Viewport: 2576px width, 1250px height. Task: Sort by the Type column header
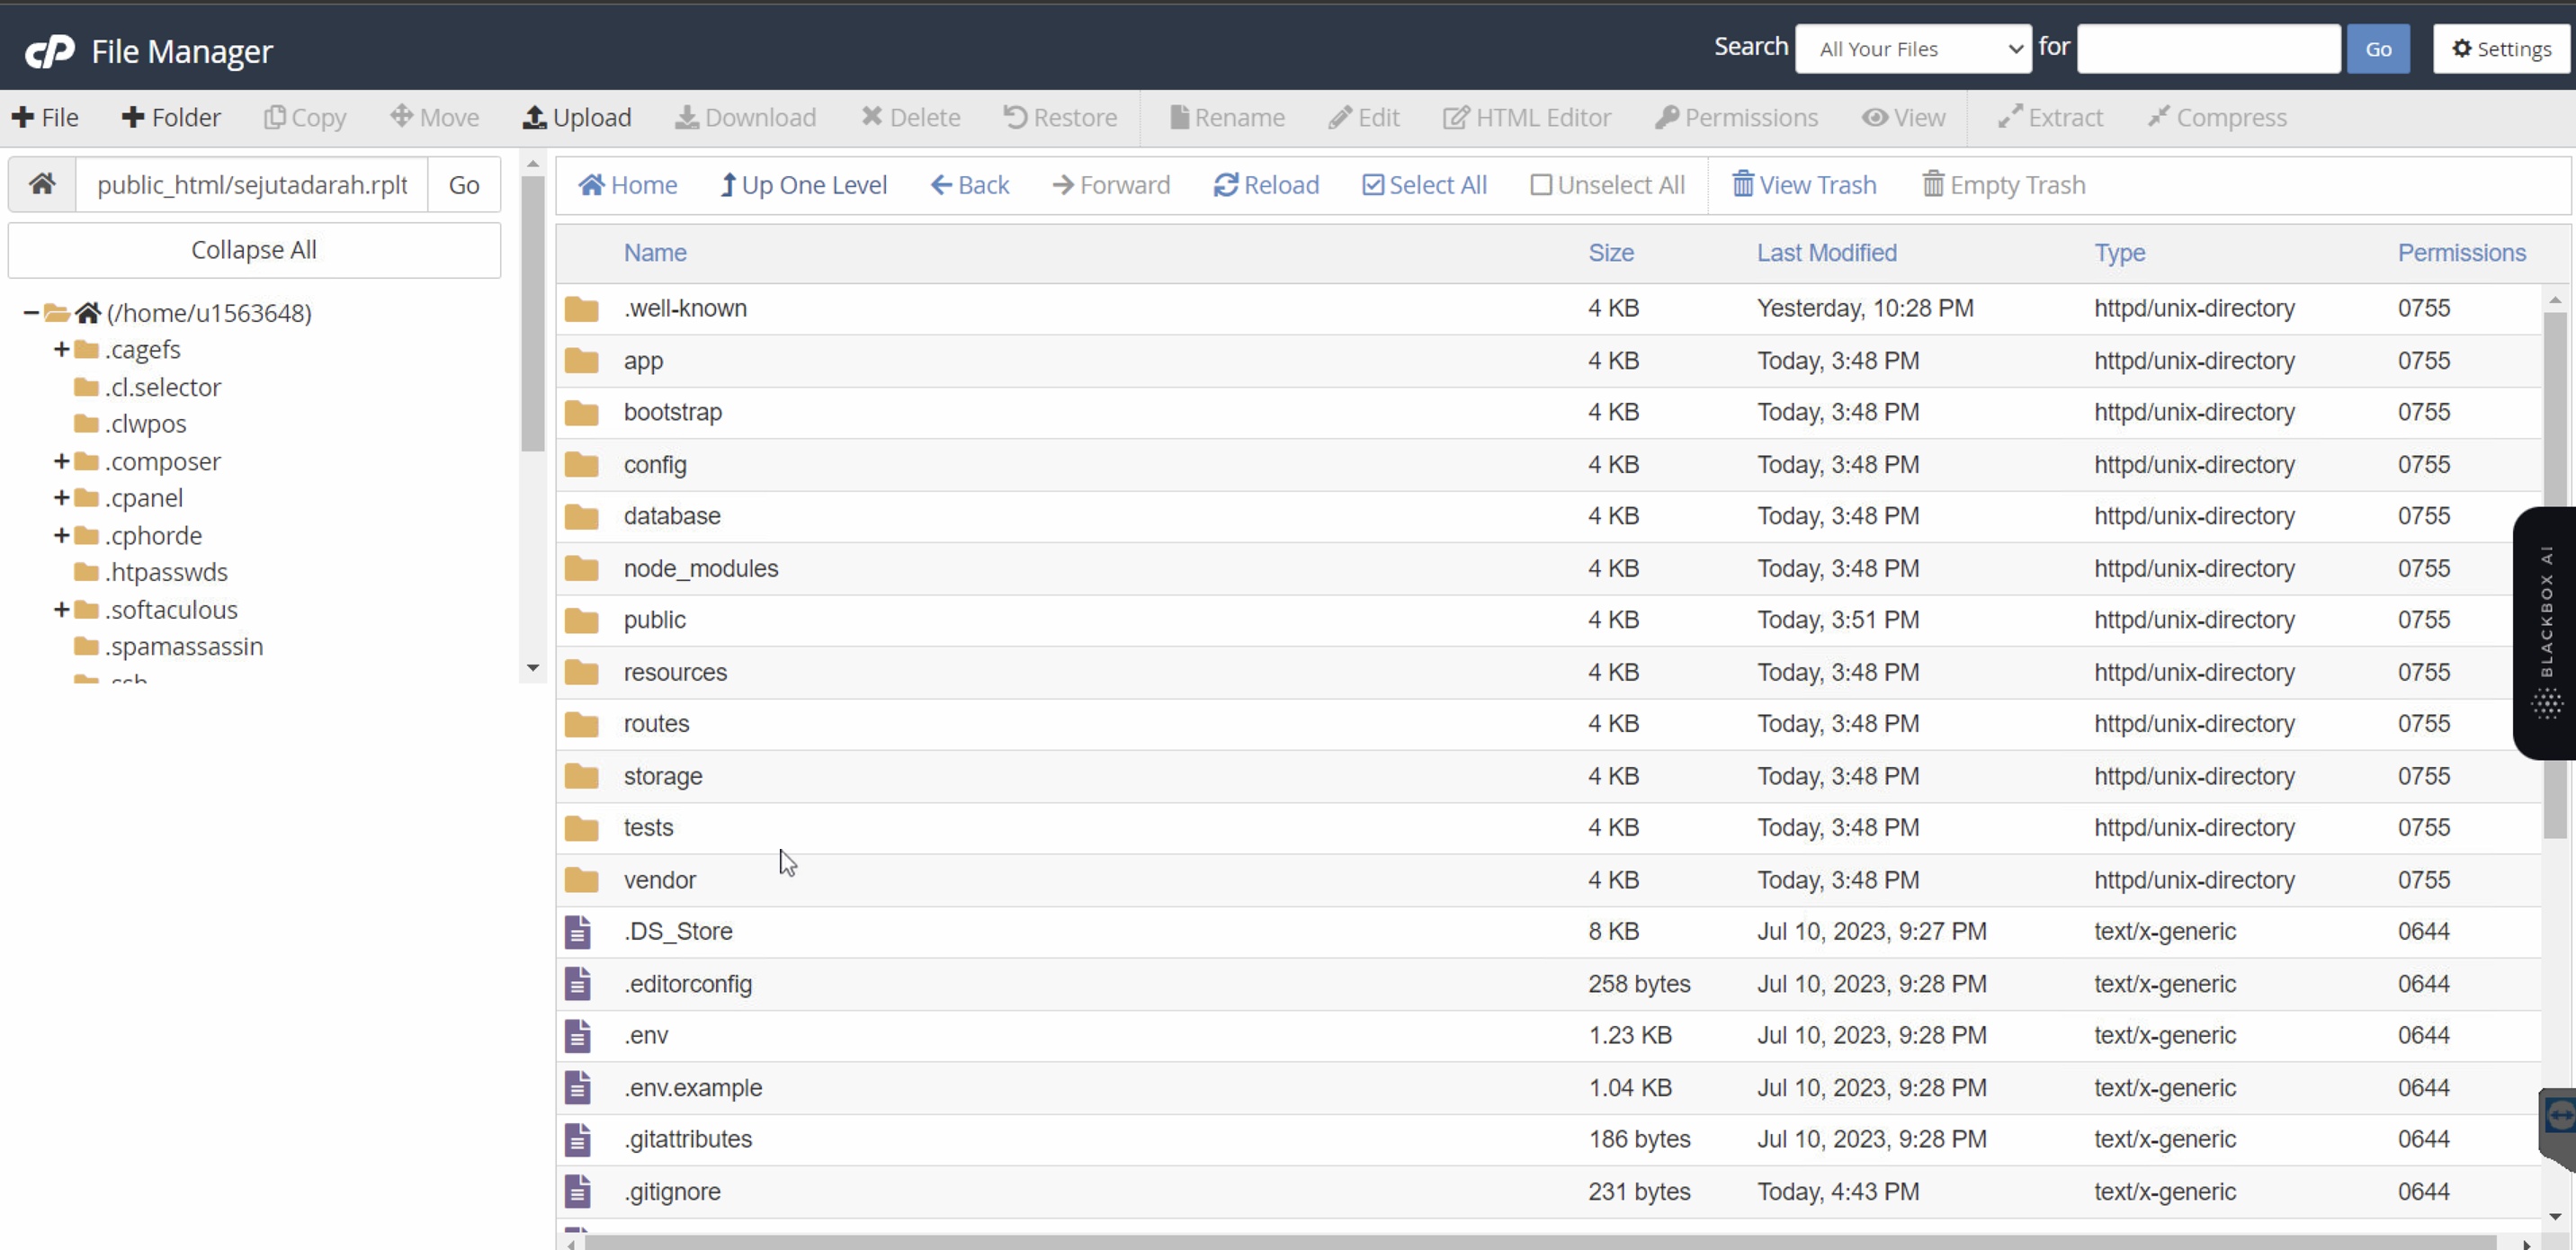tap(2119, 253)
